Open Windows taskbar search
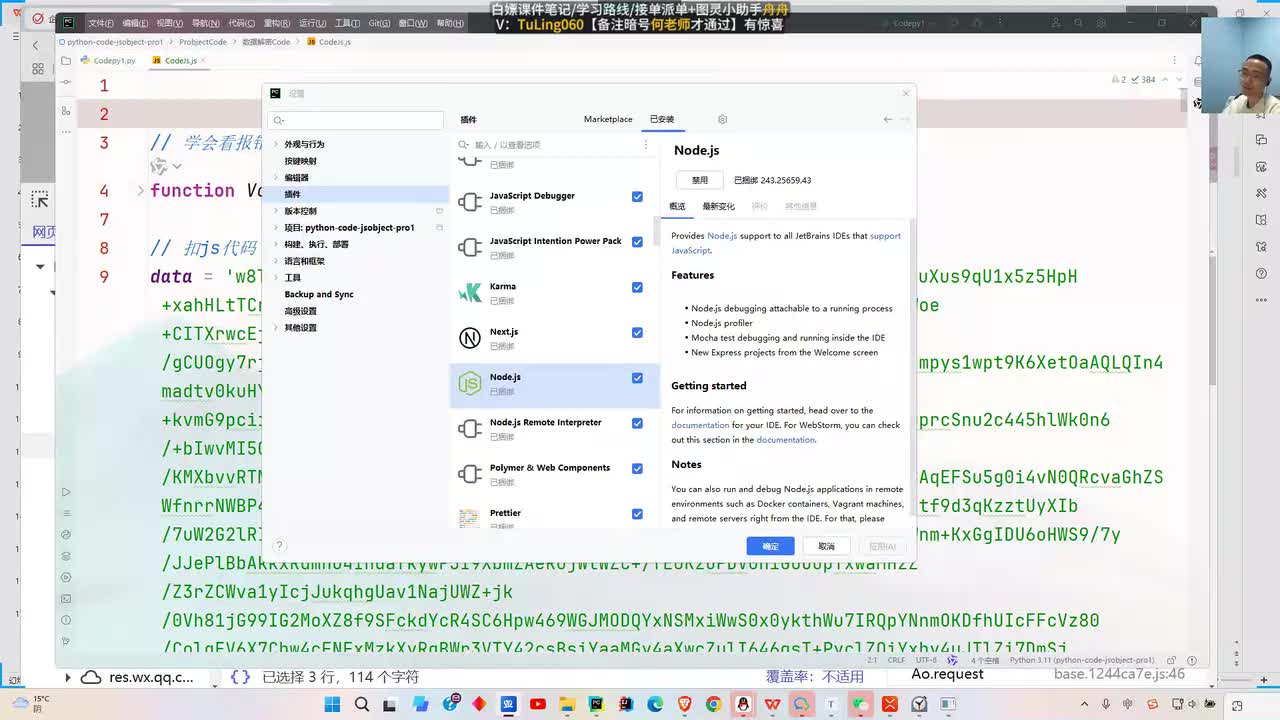 click(362, 704)
